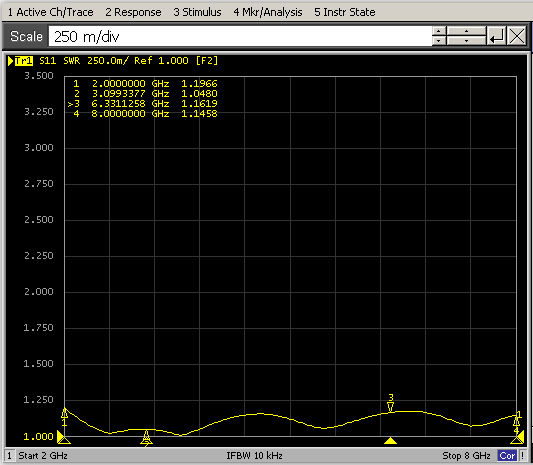Screen dimensions: 533x465
Task: Select active marker 3 row at 6.3311258 GHz
Action: pyautogui.click(x=142, y=104)
